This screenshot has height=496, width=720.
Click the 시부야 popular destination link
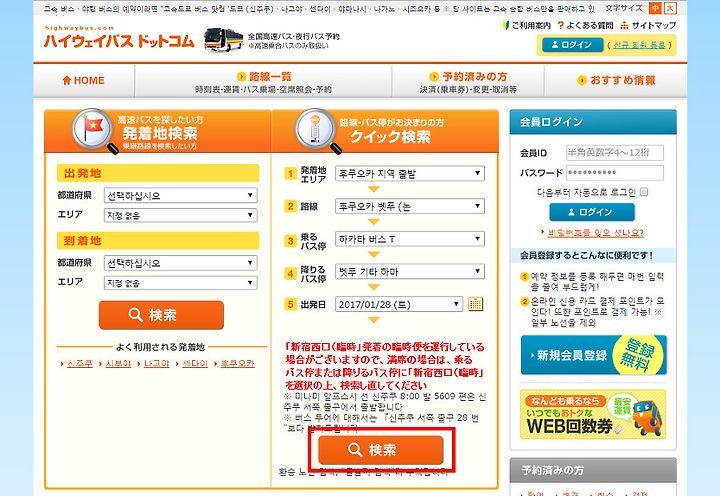click(118, 363)
